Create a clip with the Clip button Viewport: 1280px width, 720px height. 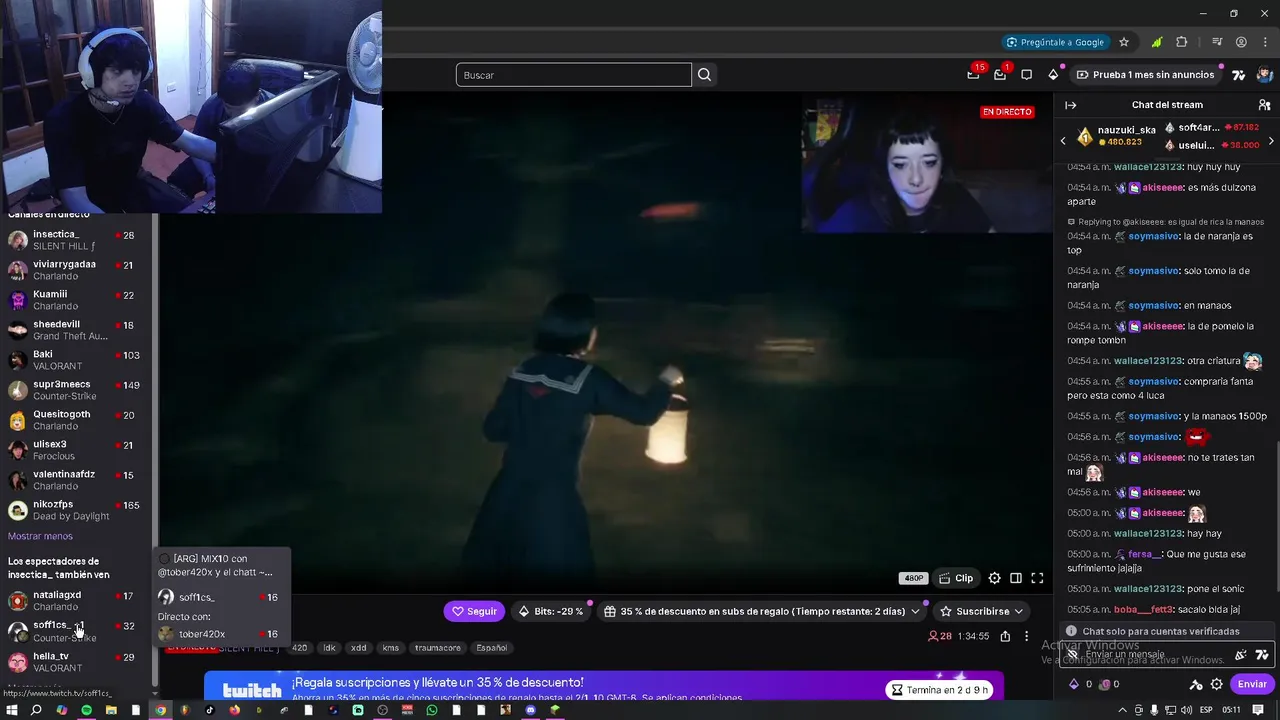click(956, 578)
